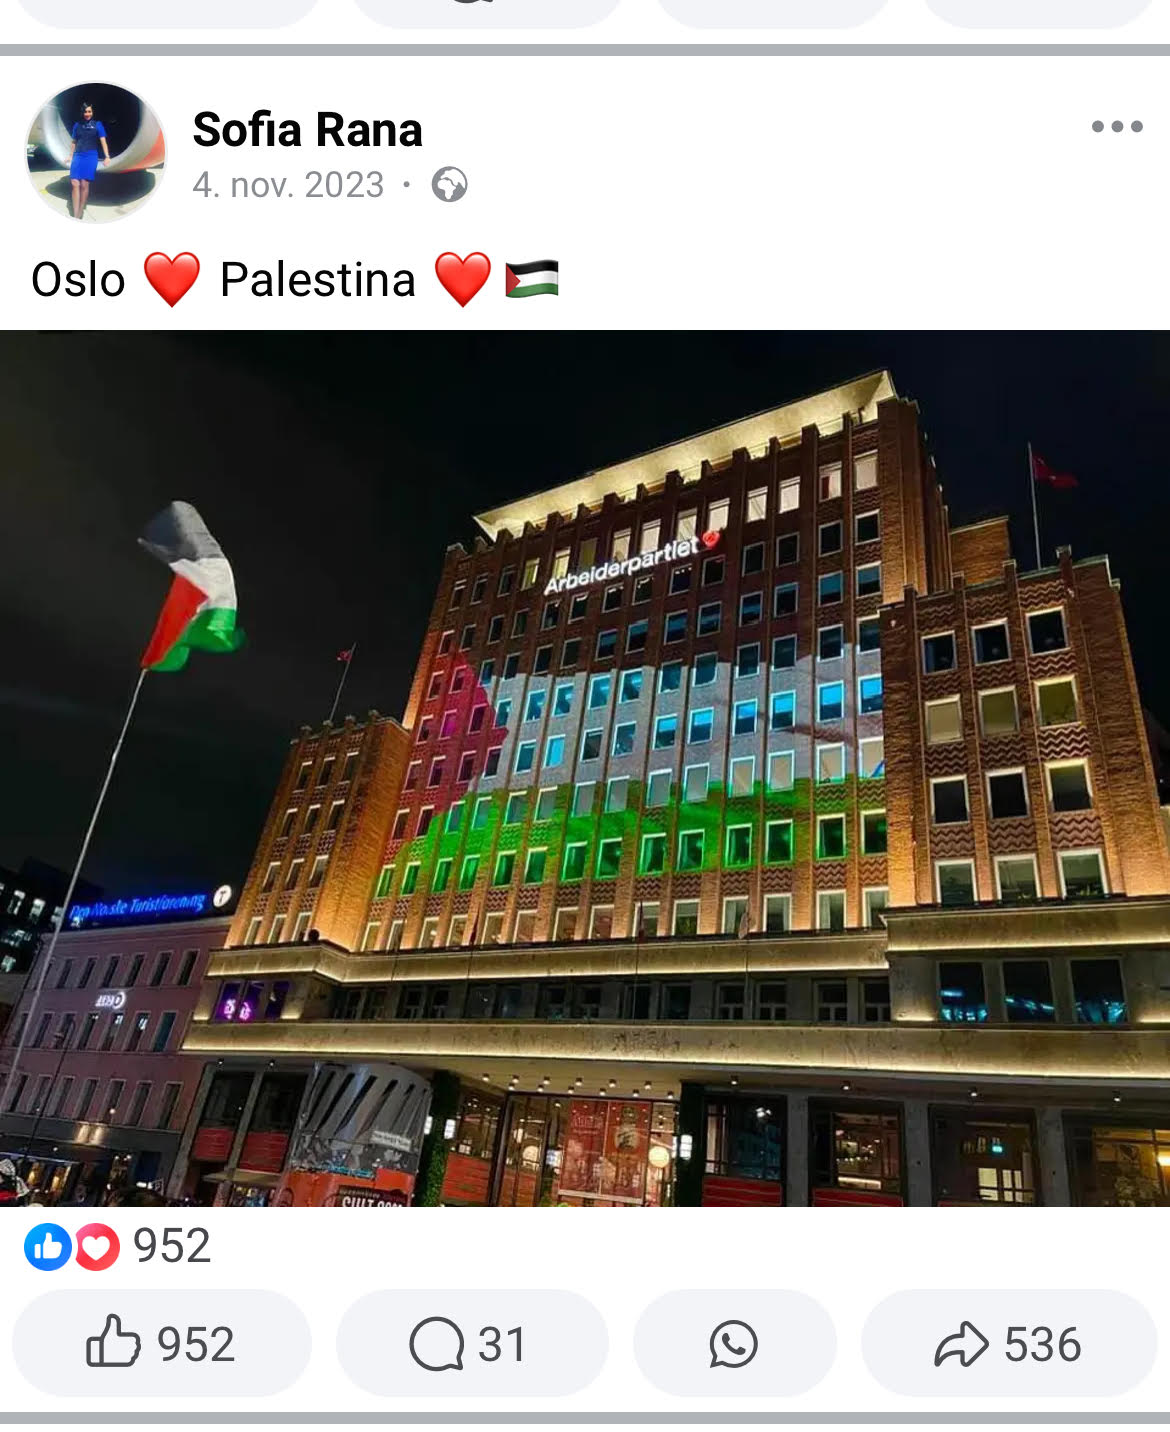Tap the 952 like count button

click(162, 1343)
